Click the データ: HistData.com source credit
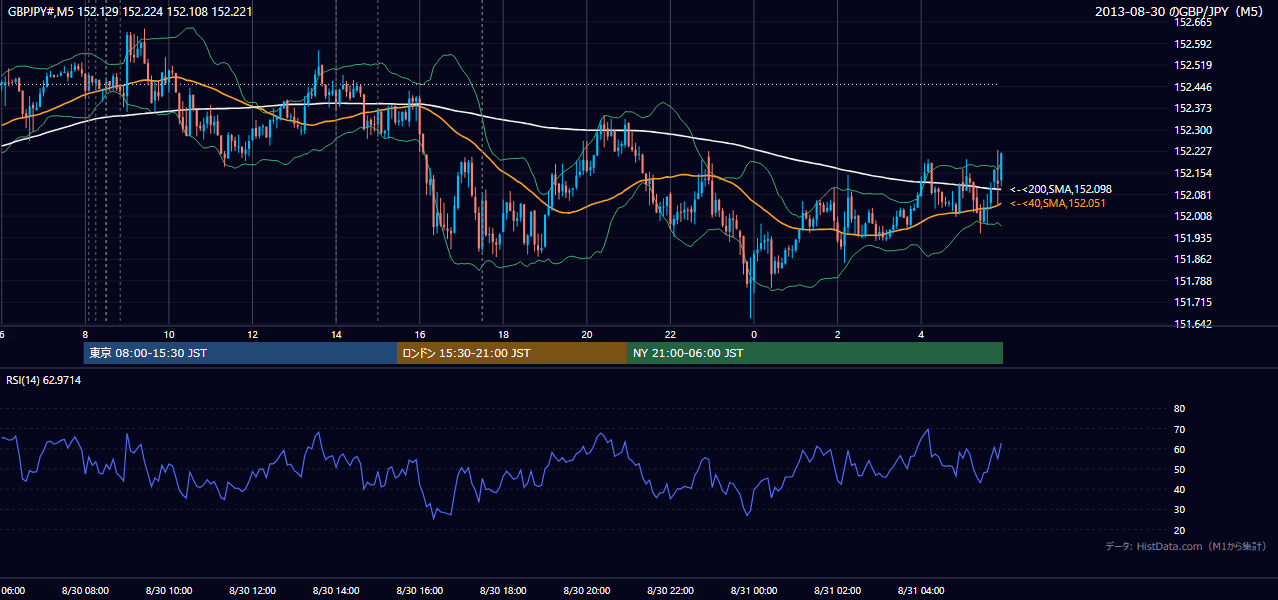This screenshot has height=600, width=1278. click(x=1186, y=546)
